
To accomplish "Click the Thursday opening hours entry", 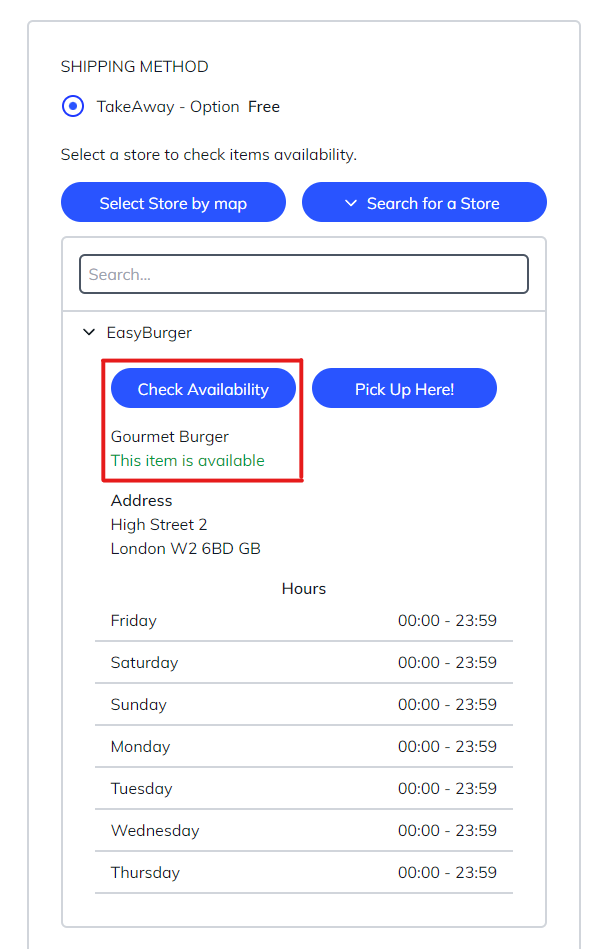I will [x=303, y=872].
